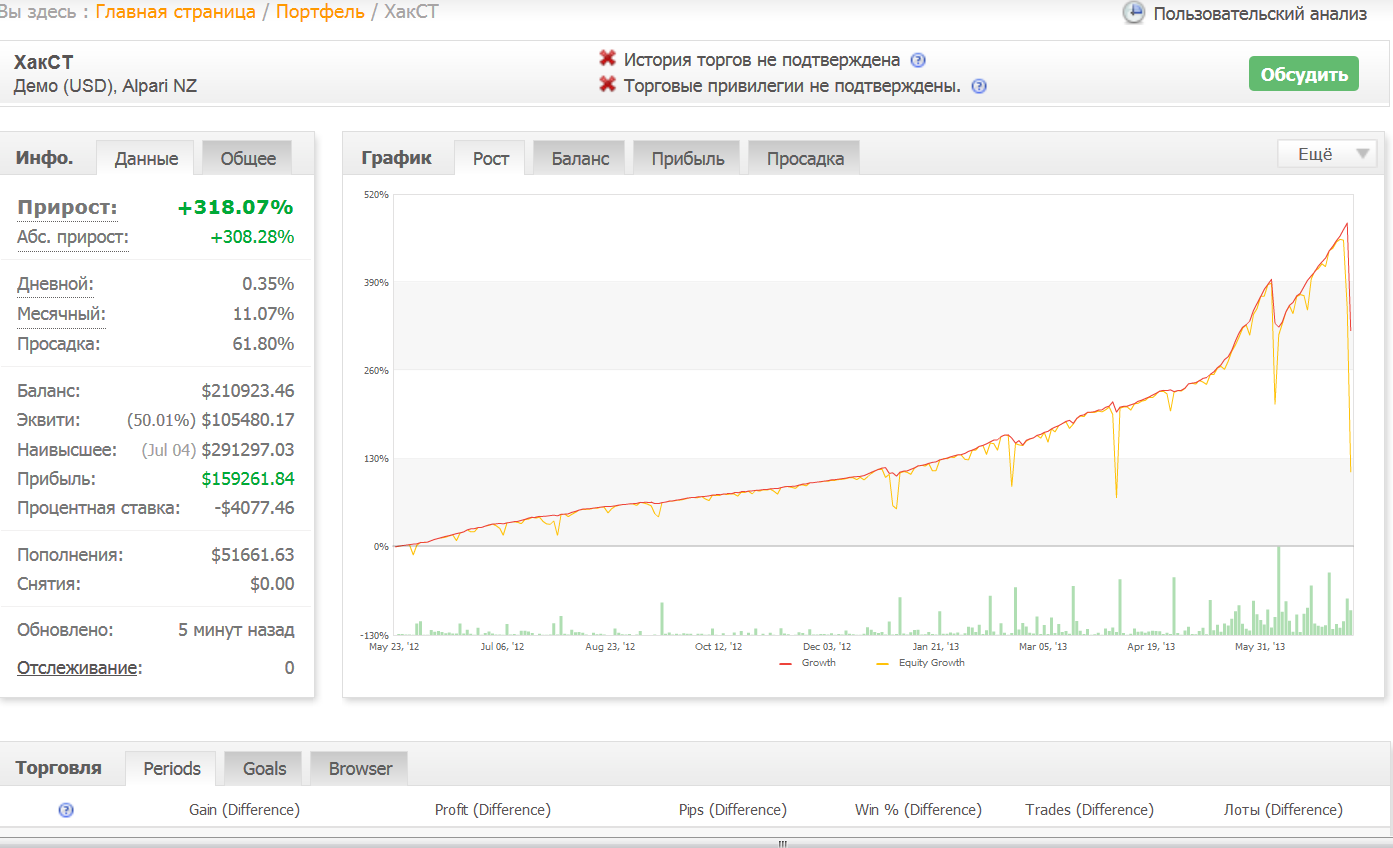Viewport: 1393px width, 848px height.
Task: Click the help icon in Торговля table header
Action: [x=67, y=810]
